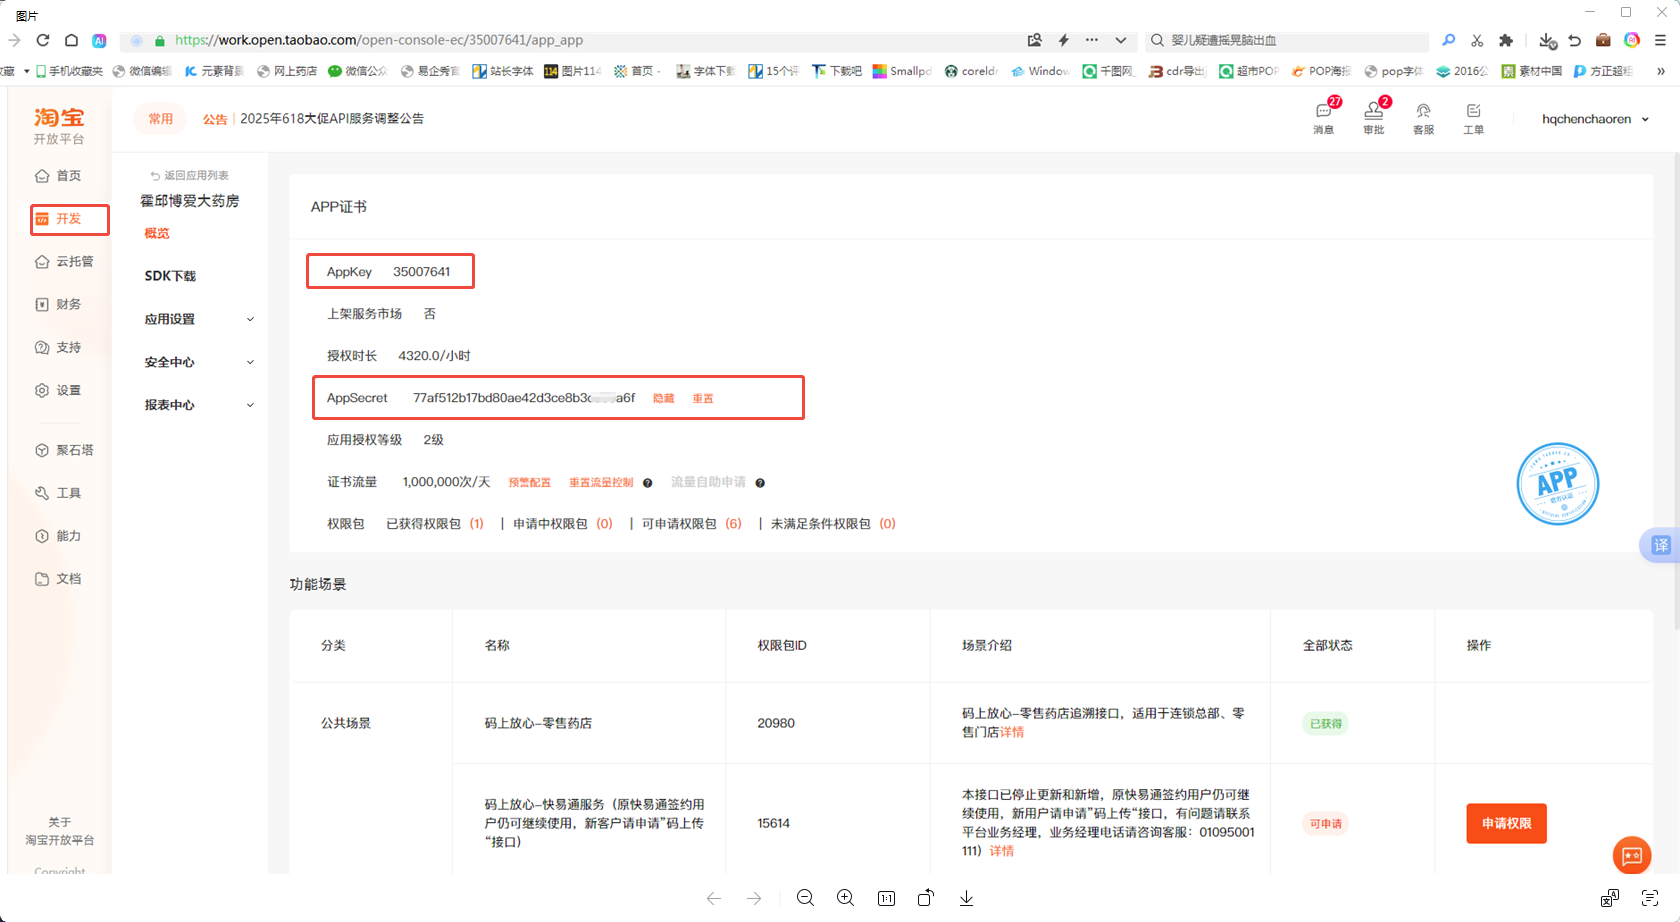Open 支持 in left sidebar

point(58,348)
